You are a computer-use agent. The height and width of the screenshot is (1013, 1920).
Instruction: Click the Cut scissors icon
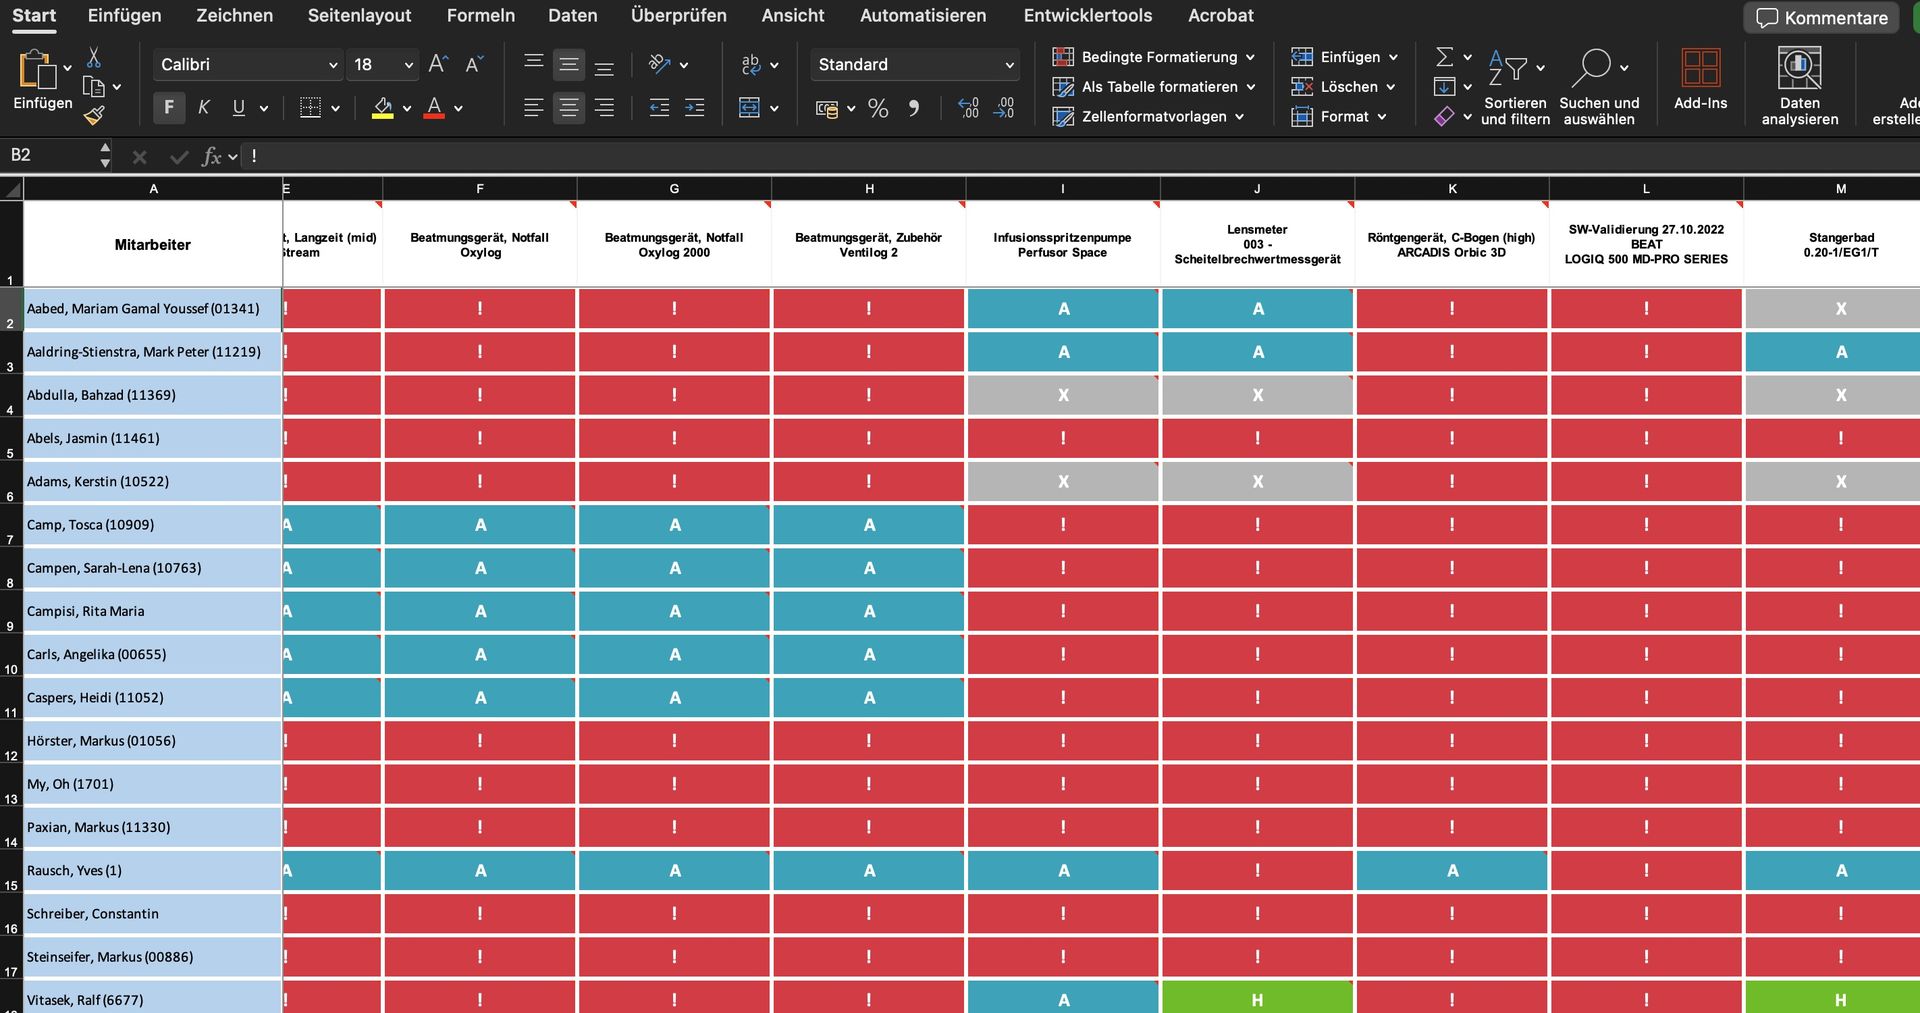(x=94, y=57)
